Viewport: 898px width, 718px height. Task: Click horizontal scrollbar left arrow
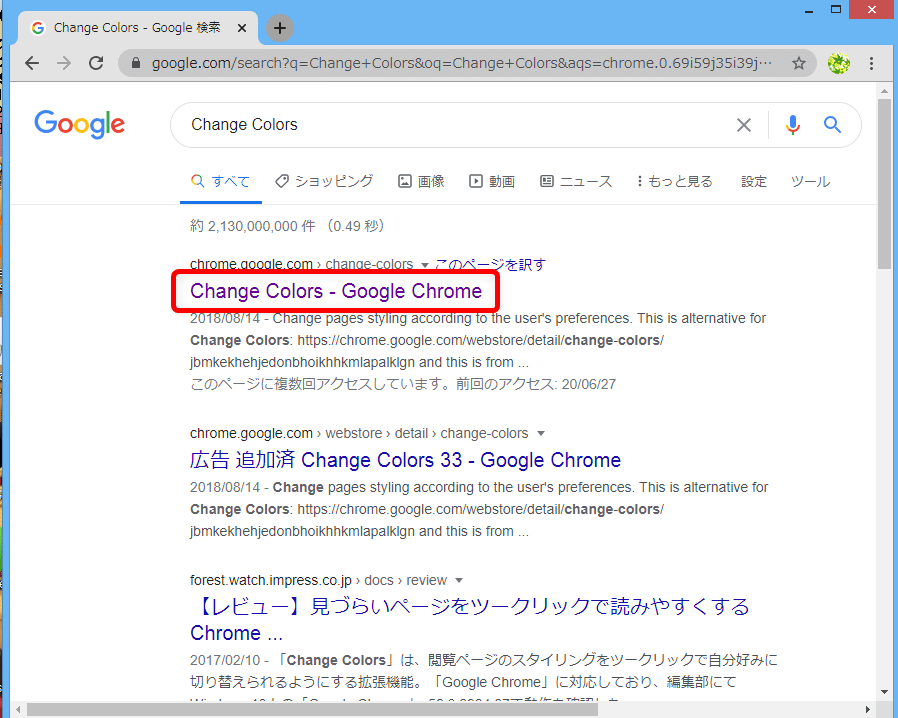tap(18, 710)
